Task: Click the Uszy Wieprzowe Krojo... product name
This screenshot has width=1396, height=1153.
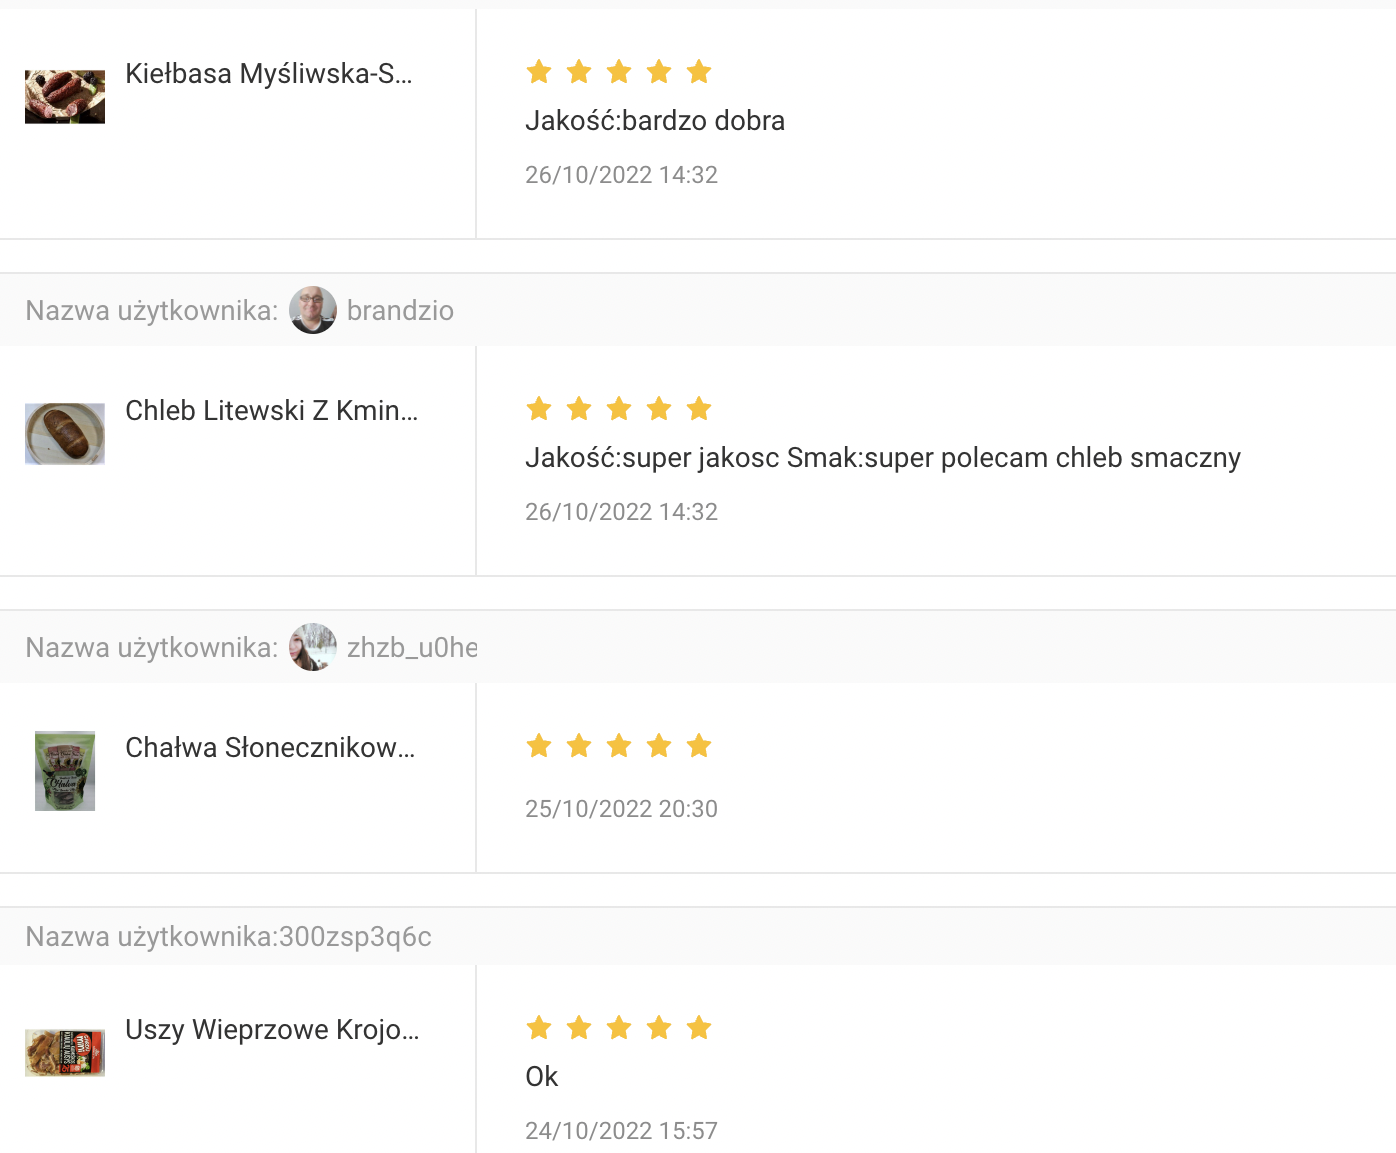Action: pyautogui.click(x=272, y=1030)
